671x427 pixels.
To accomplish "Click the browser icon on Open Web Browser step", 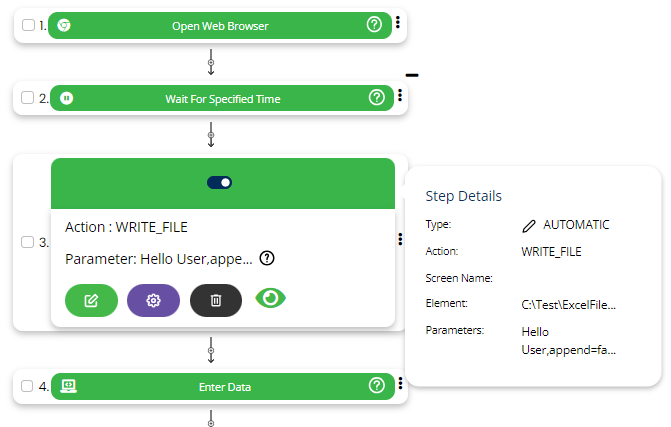I will pos(64,25).
